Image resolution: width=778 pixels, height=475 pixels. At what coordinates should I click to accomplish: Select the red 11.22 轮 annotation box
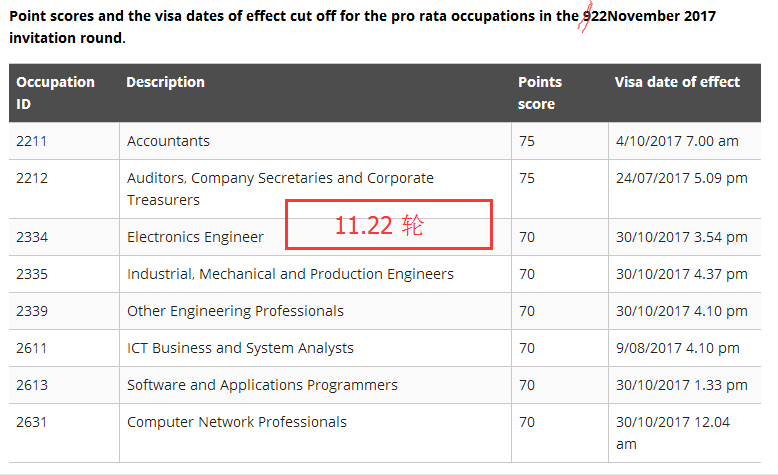pos(389,225)
